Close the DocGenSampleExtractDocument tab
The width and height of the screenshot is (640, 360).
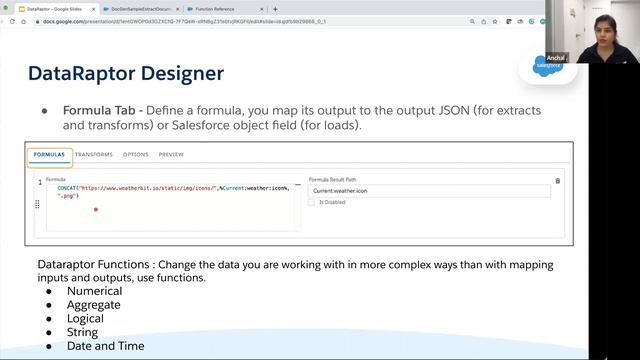pos(178,9)
